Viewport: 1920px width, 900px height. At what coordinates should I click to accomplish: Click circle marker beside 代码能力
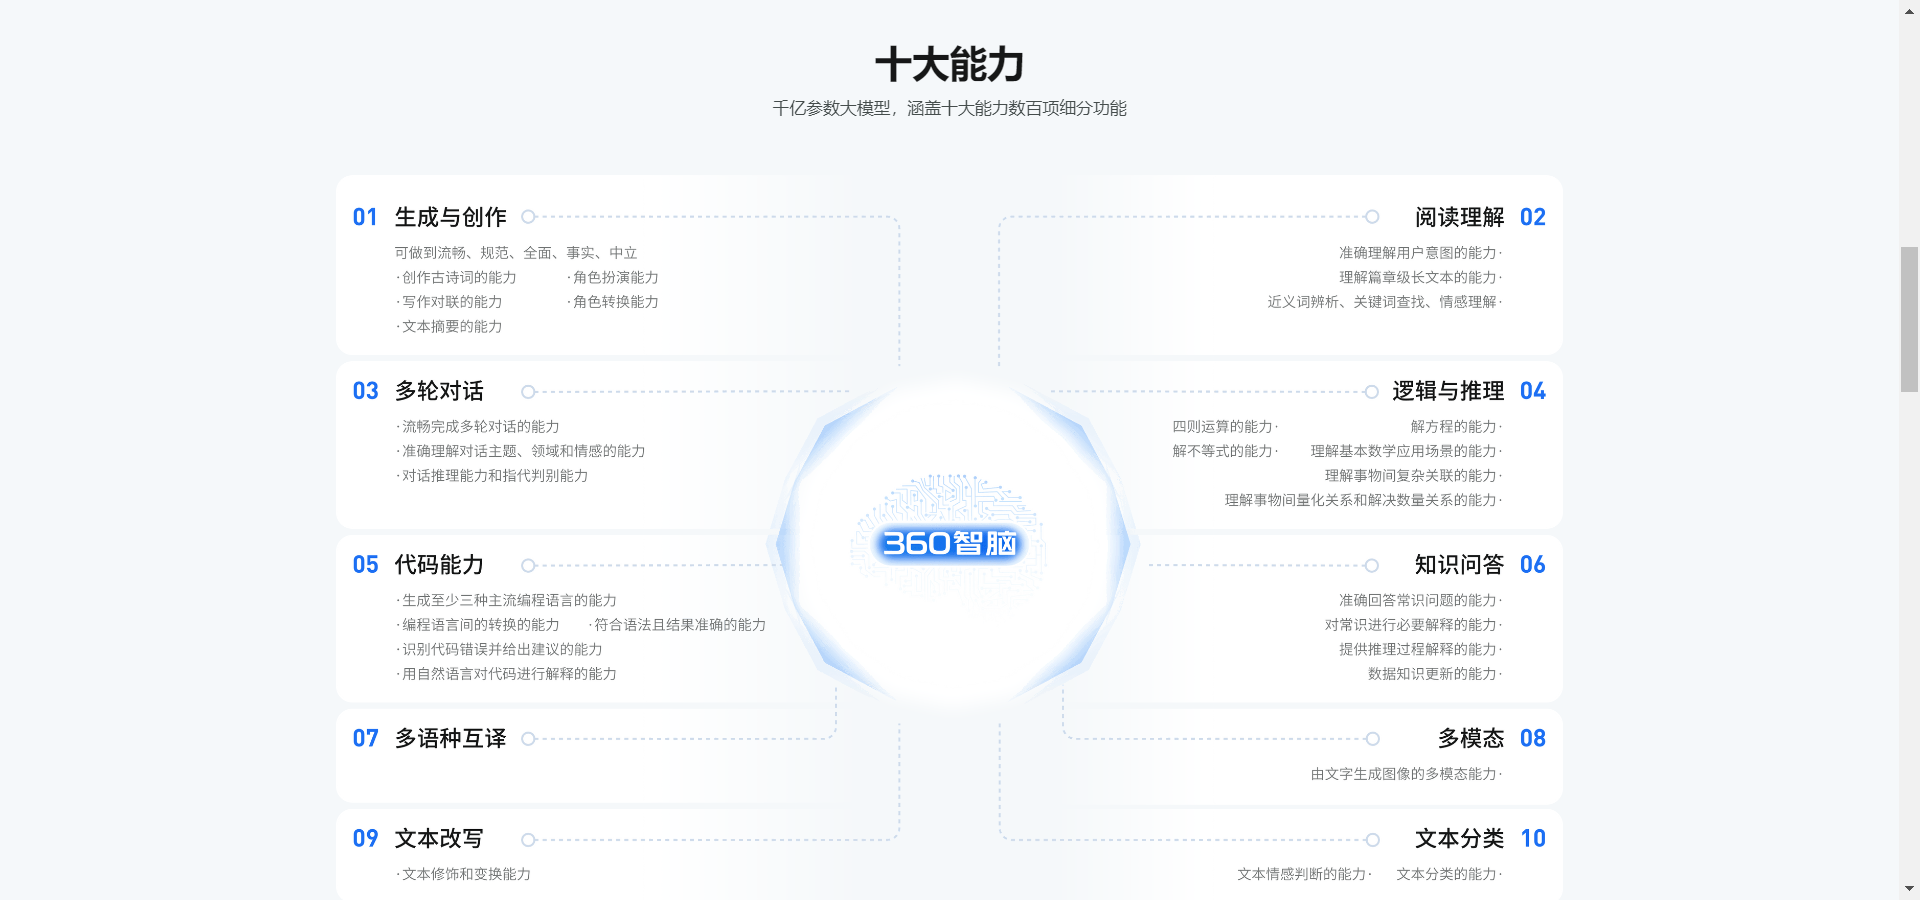[528, 566]
